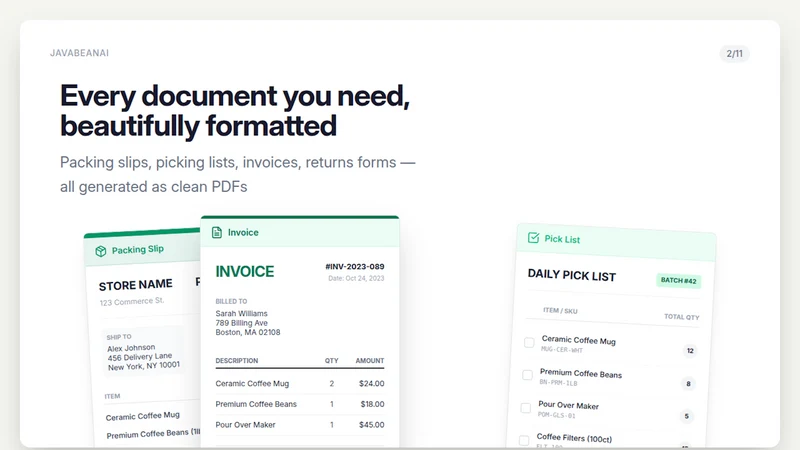Click the 2/11 slide counter badge
This screenshot has width=800, height=450.
click(734, 54)
